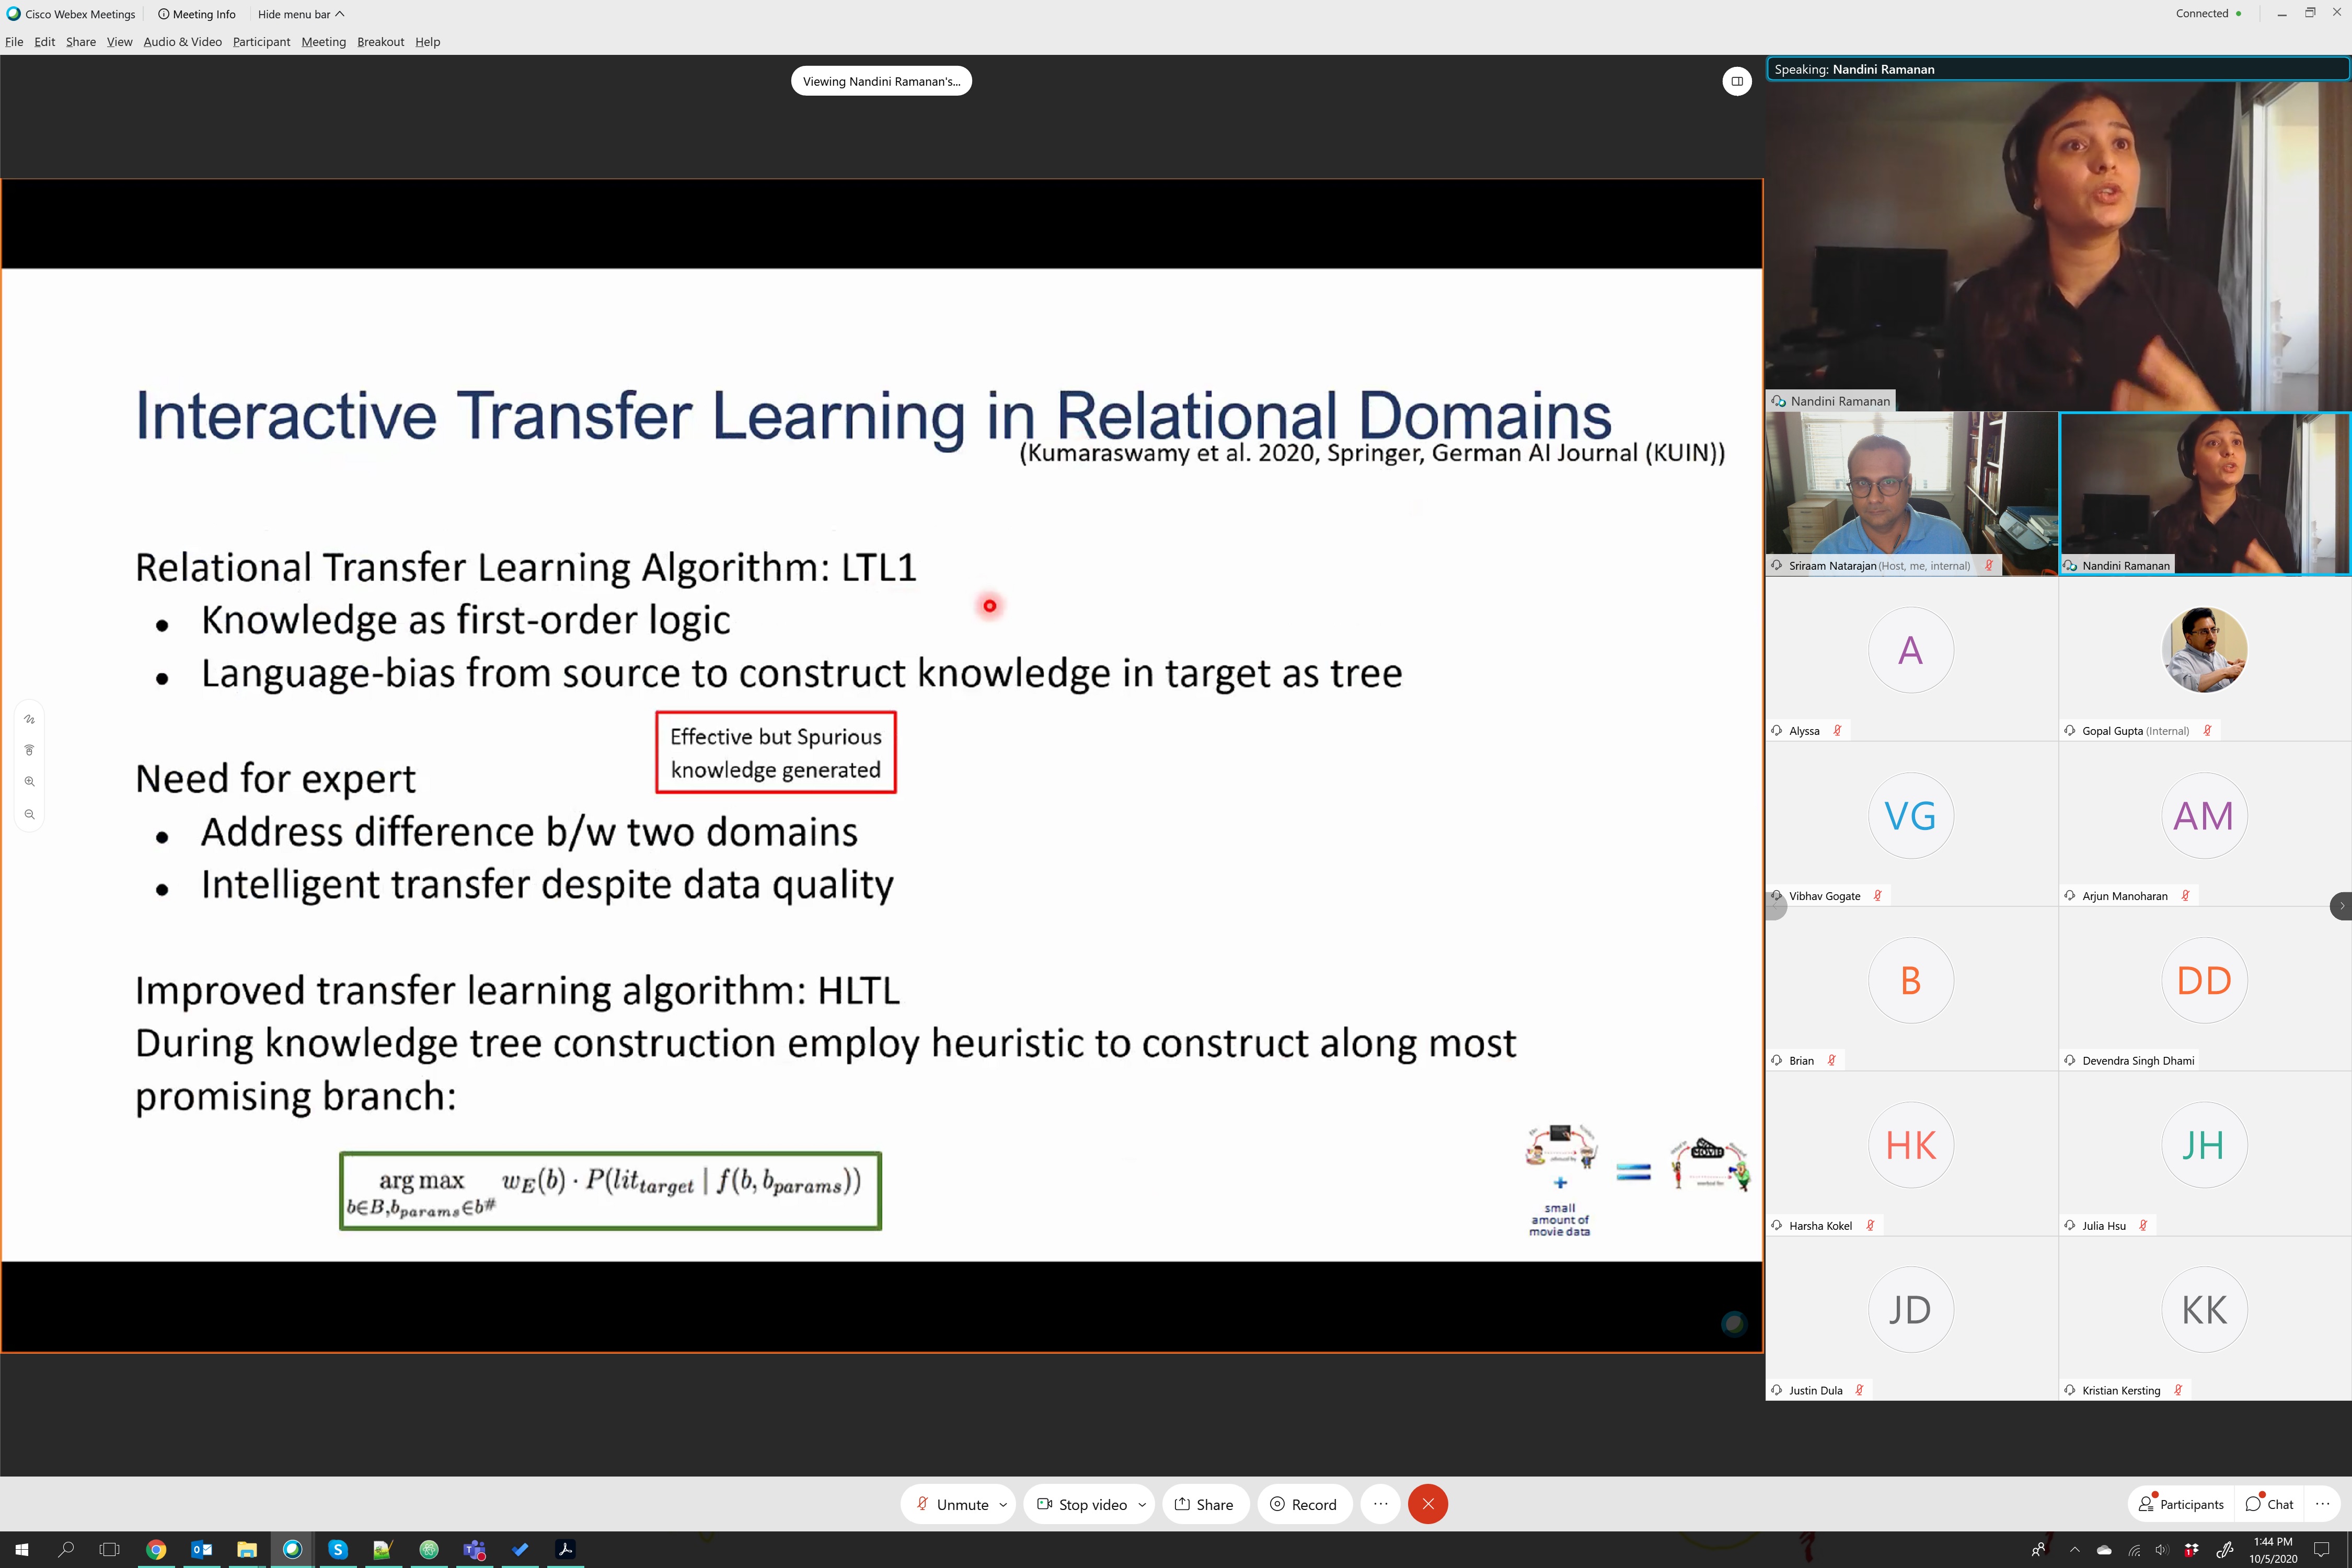2352x1568 pixels.
Task: Open more options ellipsis beside Record
Action: pyautogui.click(x=1380, y=1504)
